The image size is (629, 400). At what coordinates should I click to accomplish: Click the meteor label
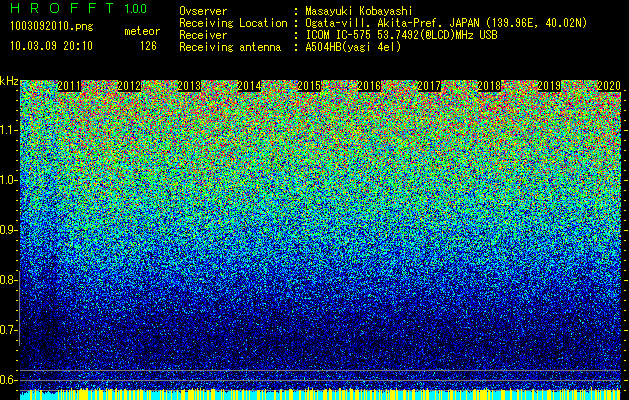click(x=142, y=31)
